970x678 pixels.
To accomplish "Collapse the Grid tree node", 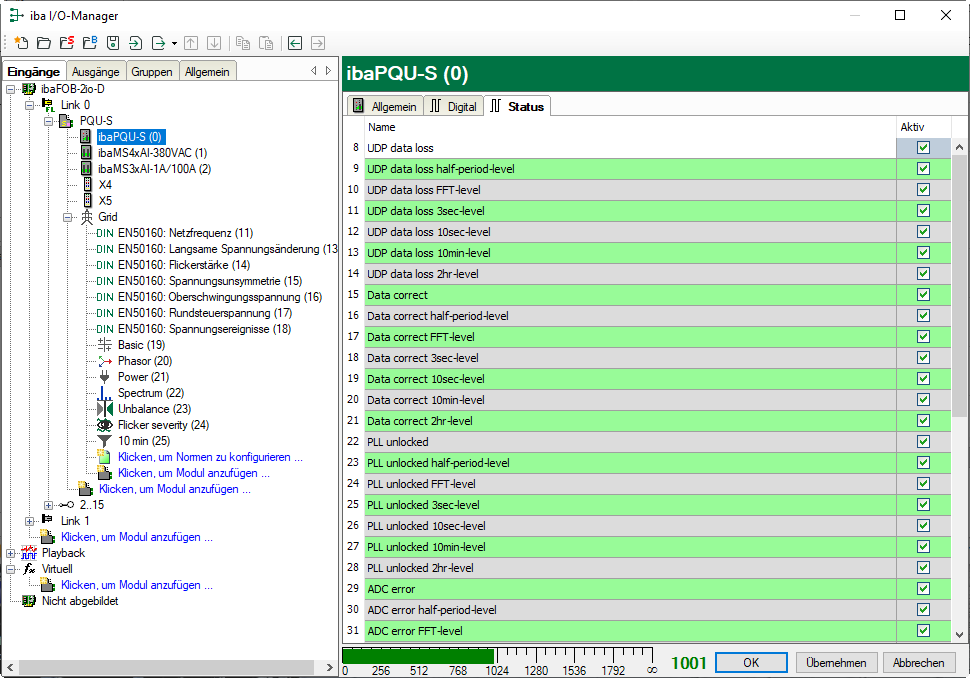I will (67, 217).
